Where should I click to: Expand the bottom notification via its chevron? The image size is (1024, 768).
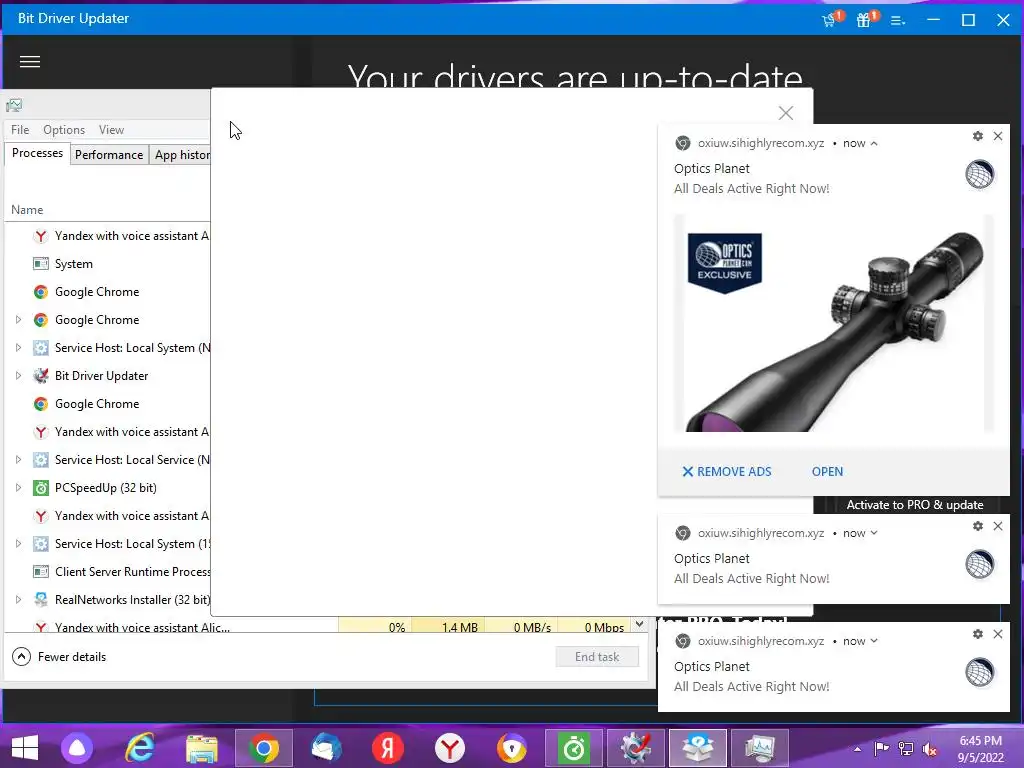874,641
